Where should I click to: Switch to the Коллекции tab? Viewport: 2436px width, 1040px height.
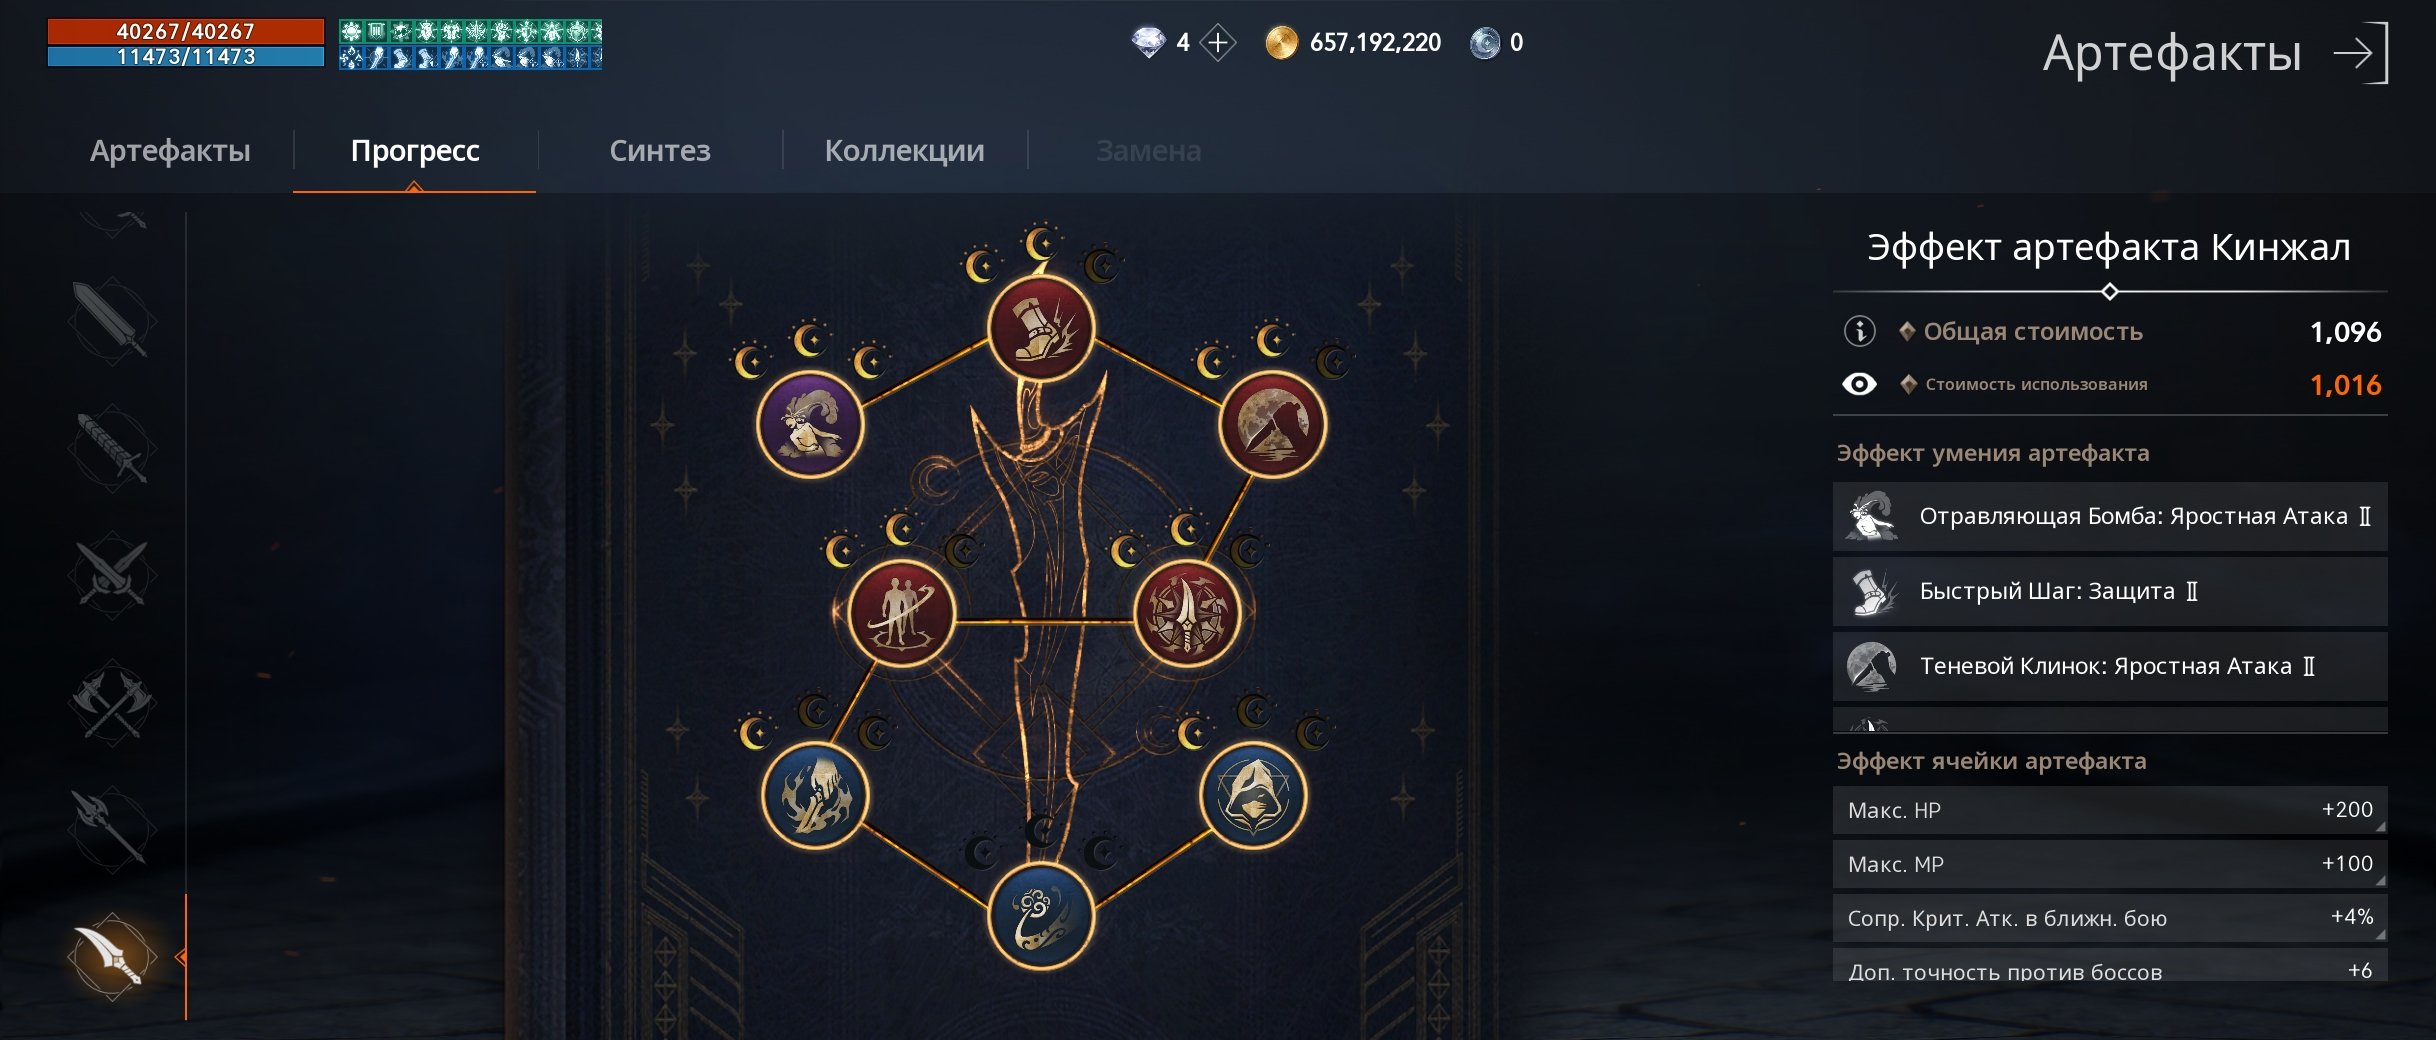904,151
